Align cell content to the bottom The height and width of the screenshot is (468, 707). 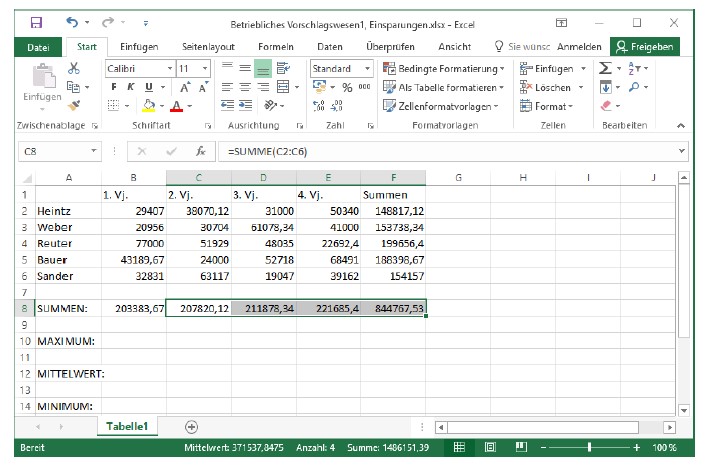[x=263, y=69]
